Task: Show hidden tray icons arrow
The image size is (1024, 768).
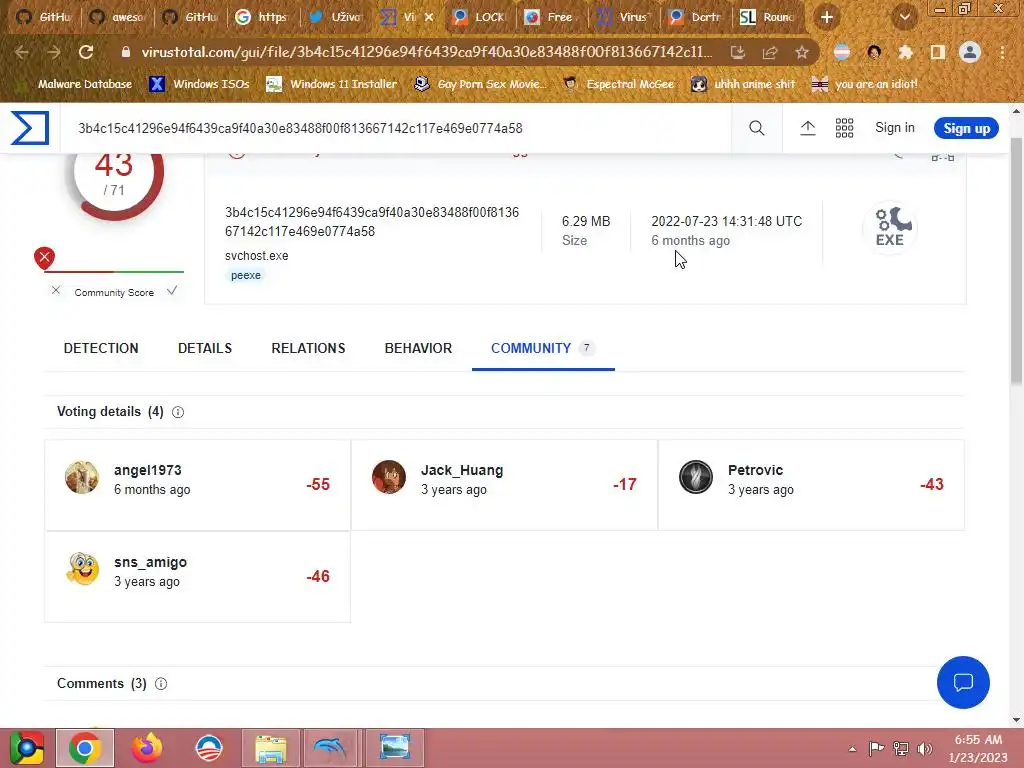Action: tap(852, 749)
